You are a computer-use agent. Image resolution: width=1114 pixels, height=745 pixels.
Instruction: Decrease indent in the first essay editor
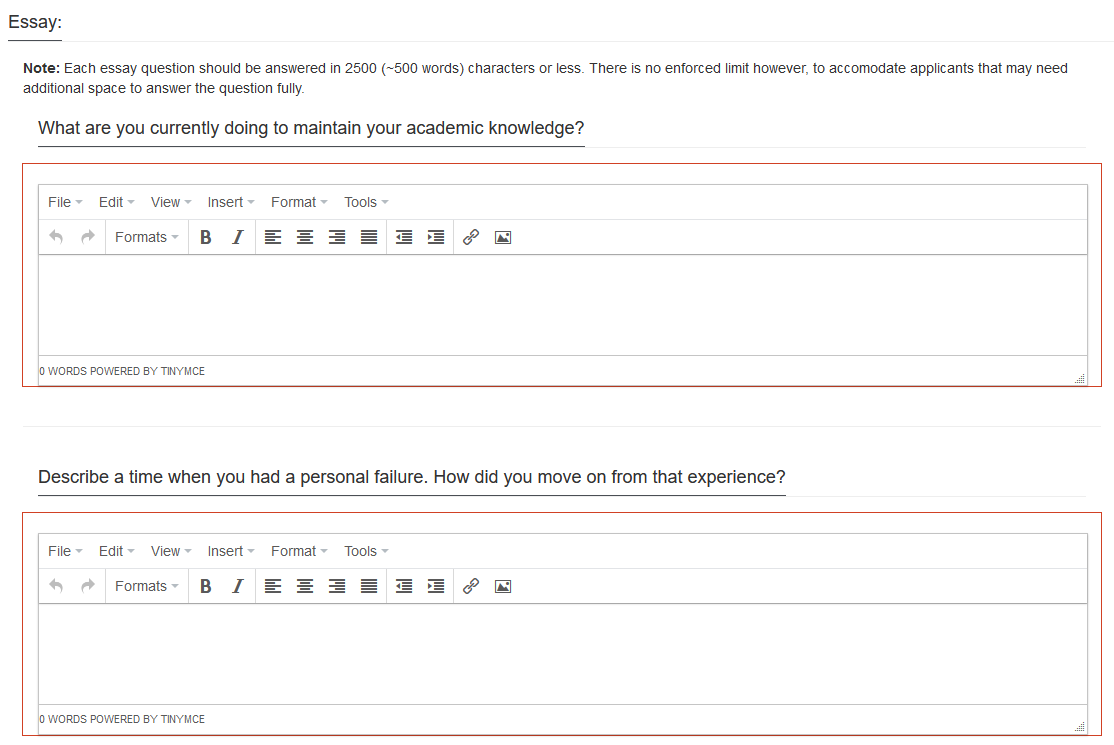pyautogui.click(x=404, y=237)
